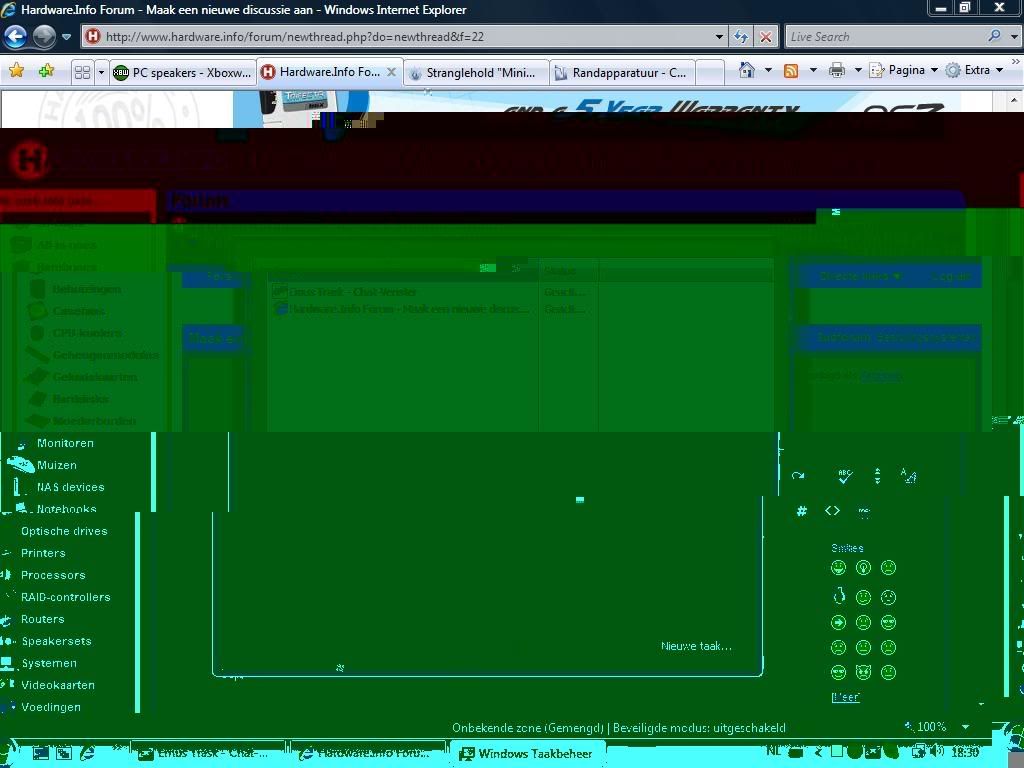
Task: Select the Videokaarten category
Action: [58, 685]
